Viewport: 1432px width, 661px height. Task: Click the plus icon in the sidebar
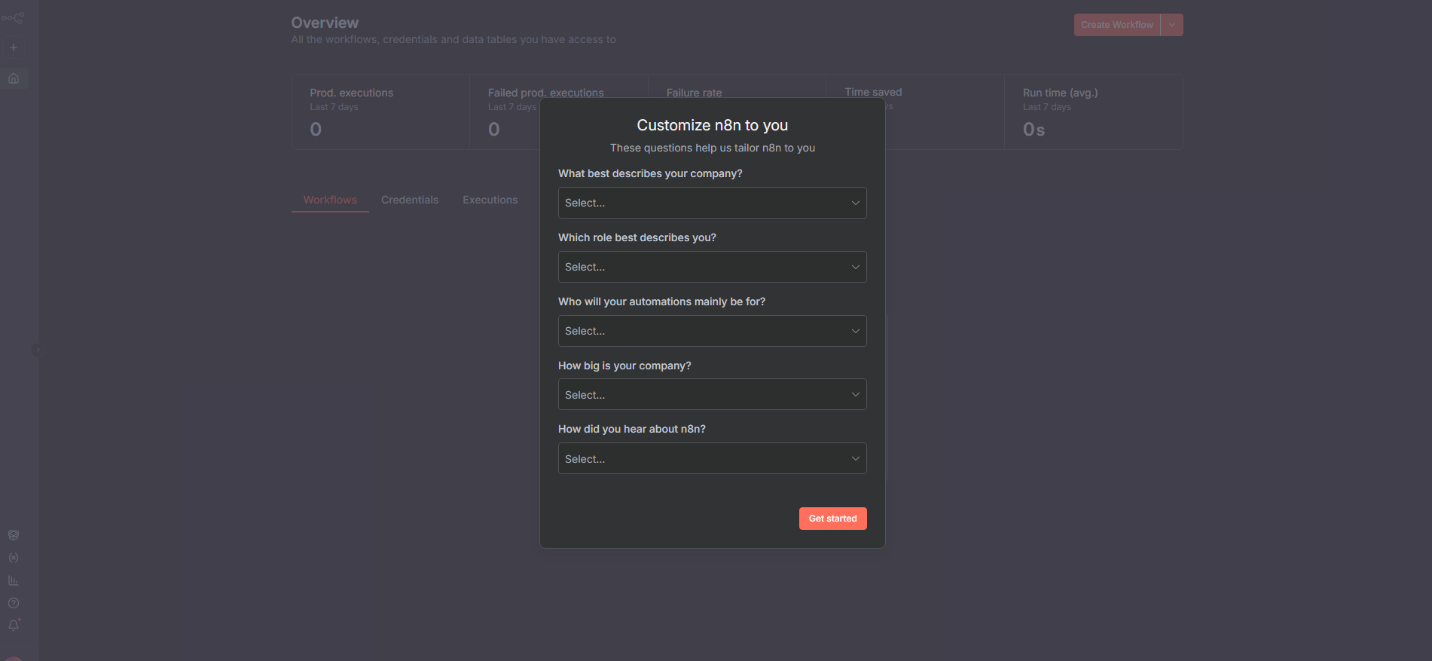pos(13,47)
